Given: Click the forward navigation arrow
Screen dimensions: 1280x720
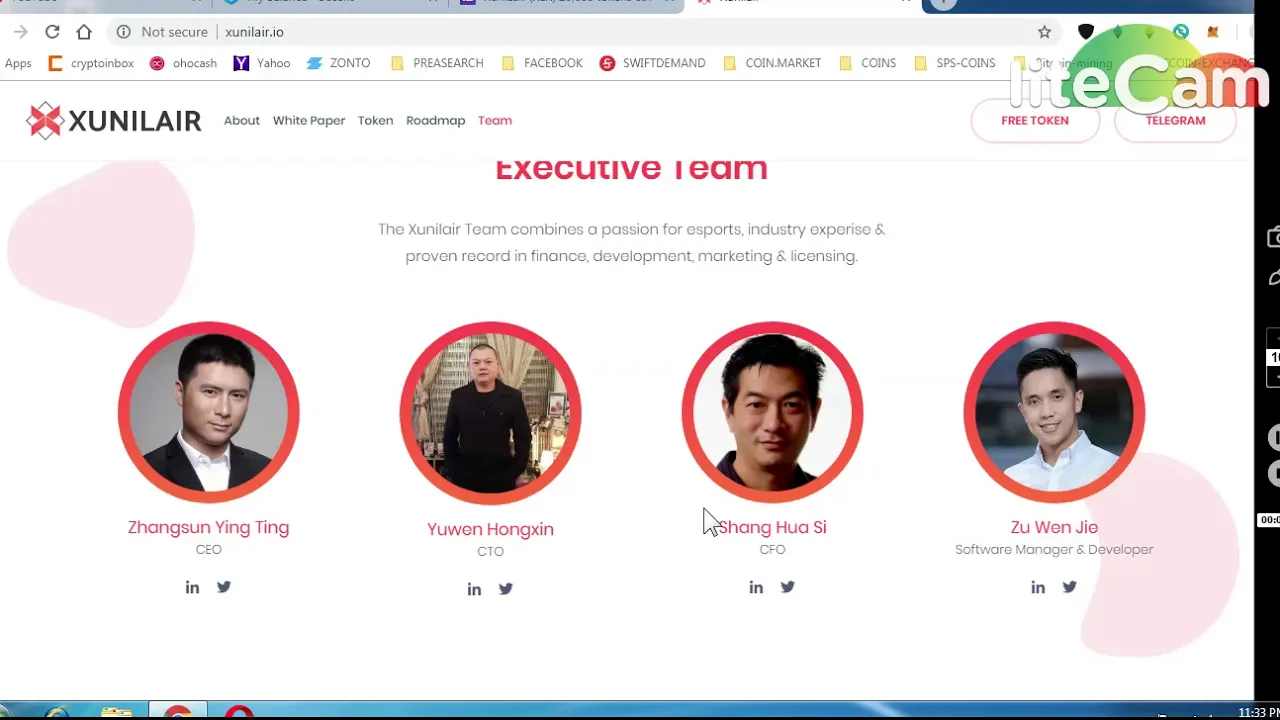Looking at the screenshot, I should 20,32.
